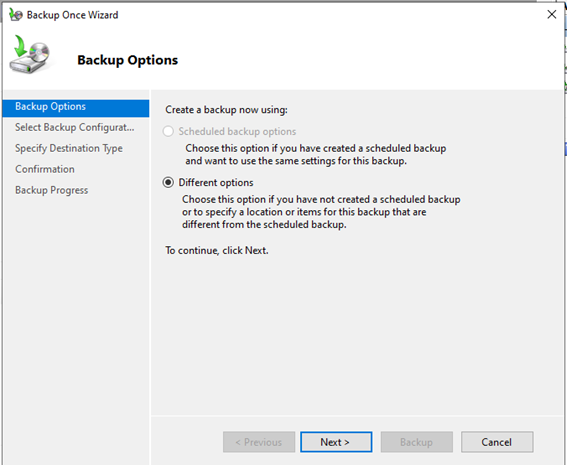Click the Backup Once Wizard title text
Screen dimensions: 567x465
point(72,15)
